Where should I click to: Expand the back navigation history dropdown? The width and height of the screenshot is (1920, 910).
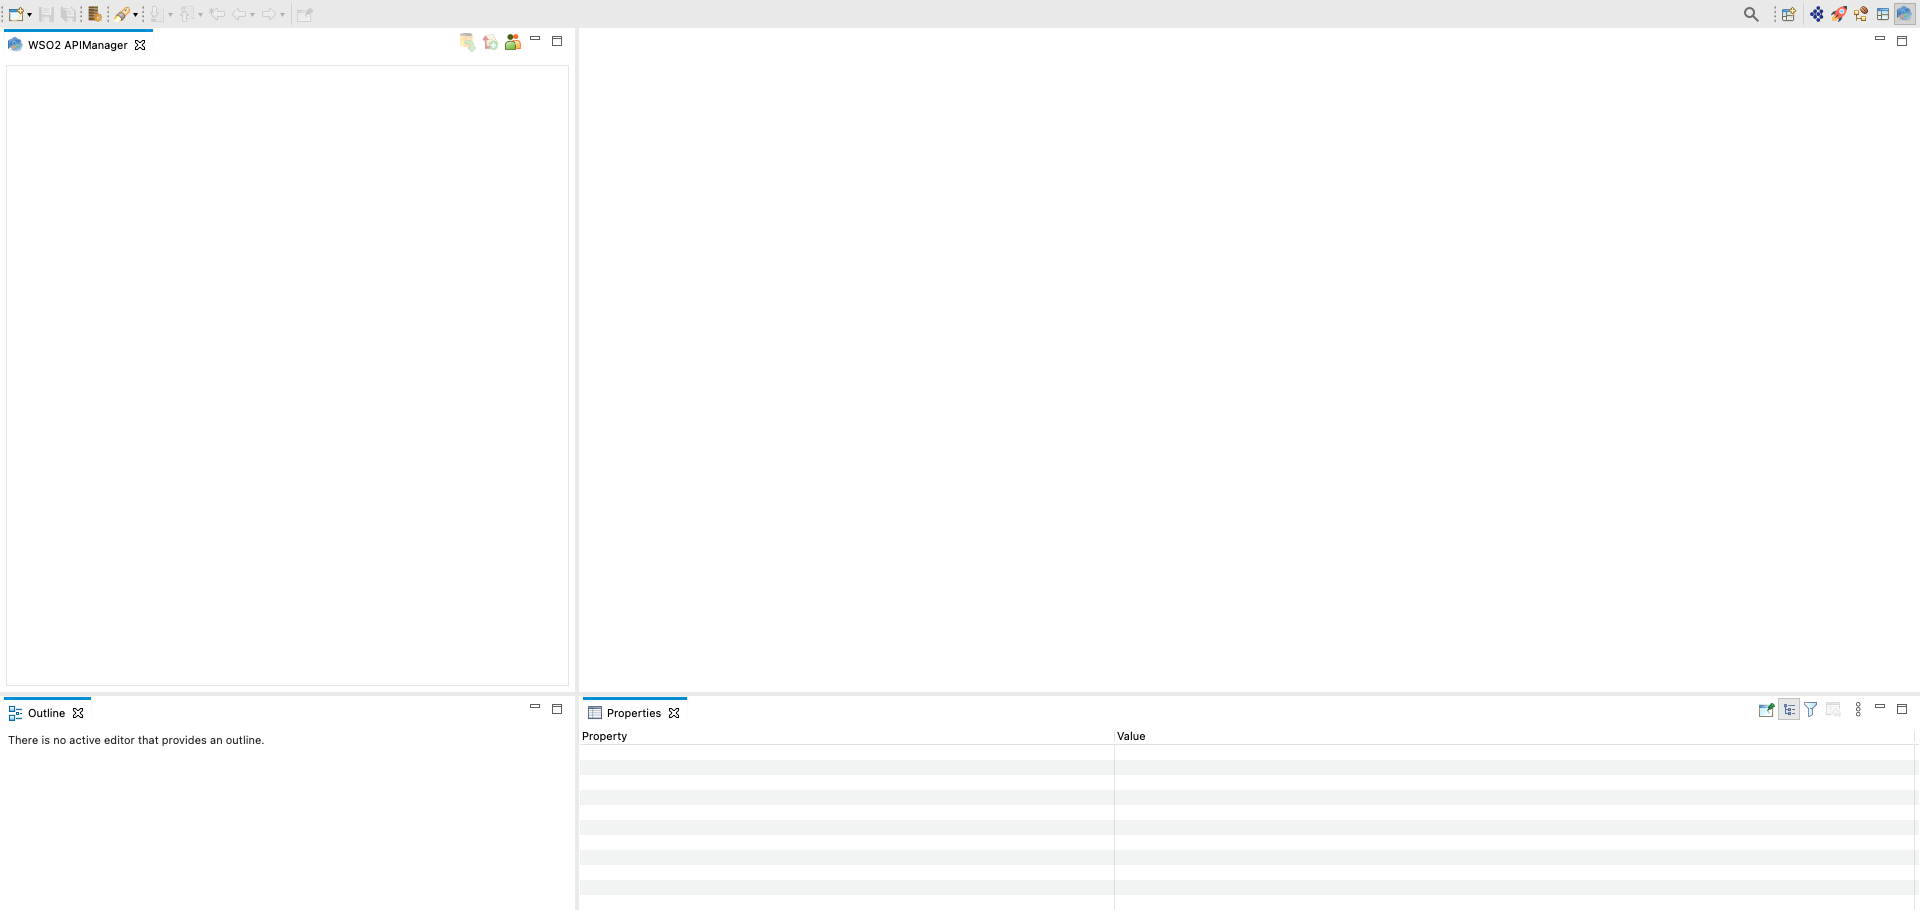pyautogui.click(x=251, y=14)
